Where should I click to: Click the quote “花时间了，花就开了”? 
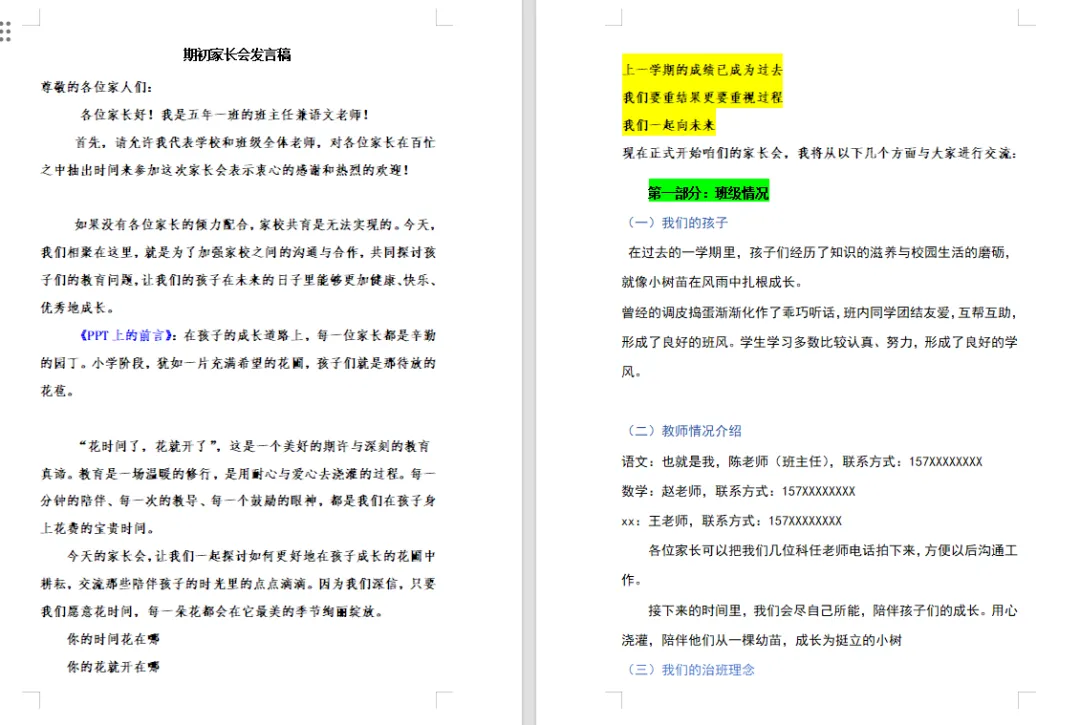[149, 446]
